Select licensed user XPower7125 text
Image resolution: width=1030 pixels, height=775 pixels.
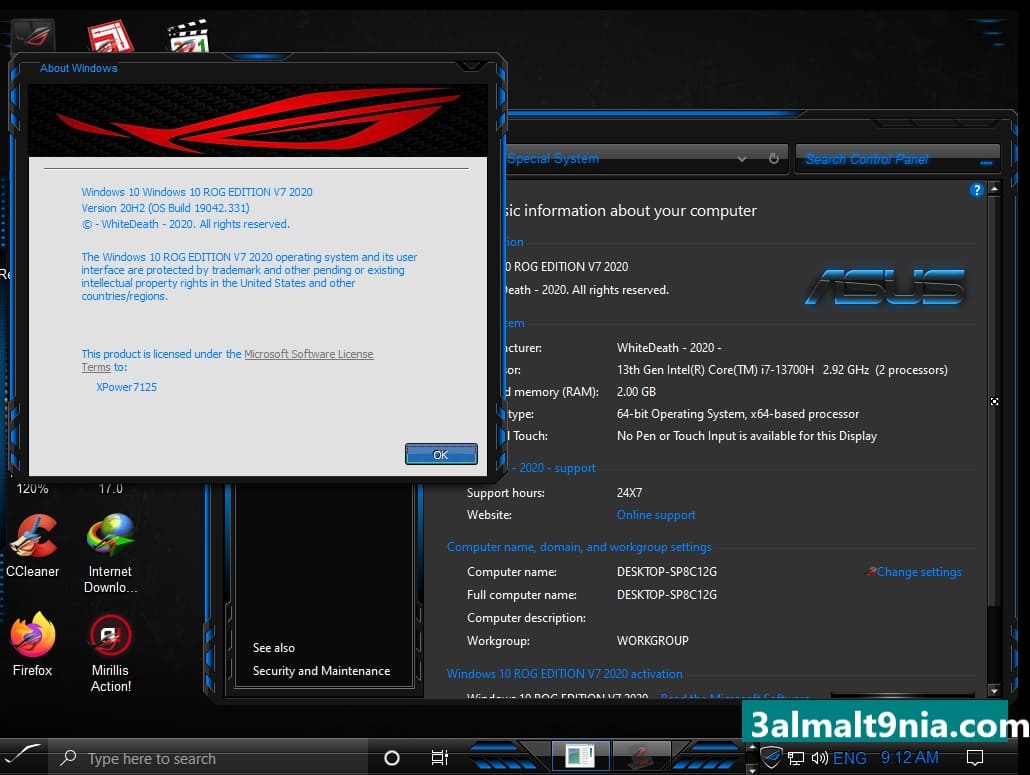click(x=126, y=387)
